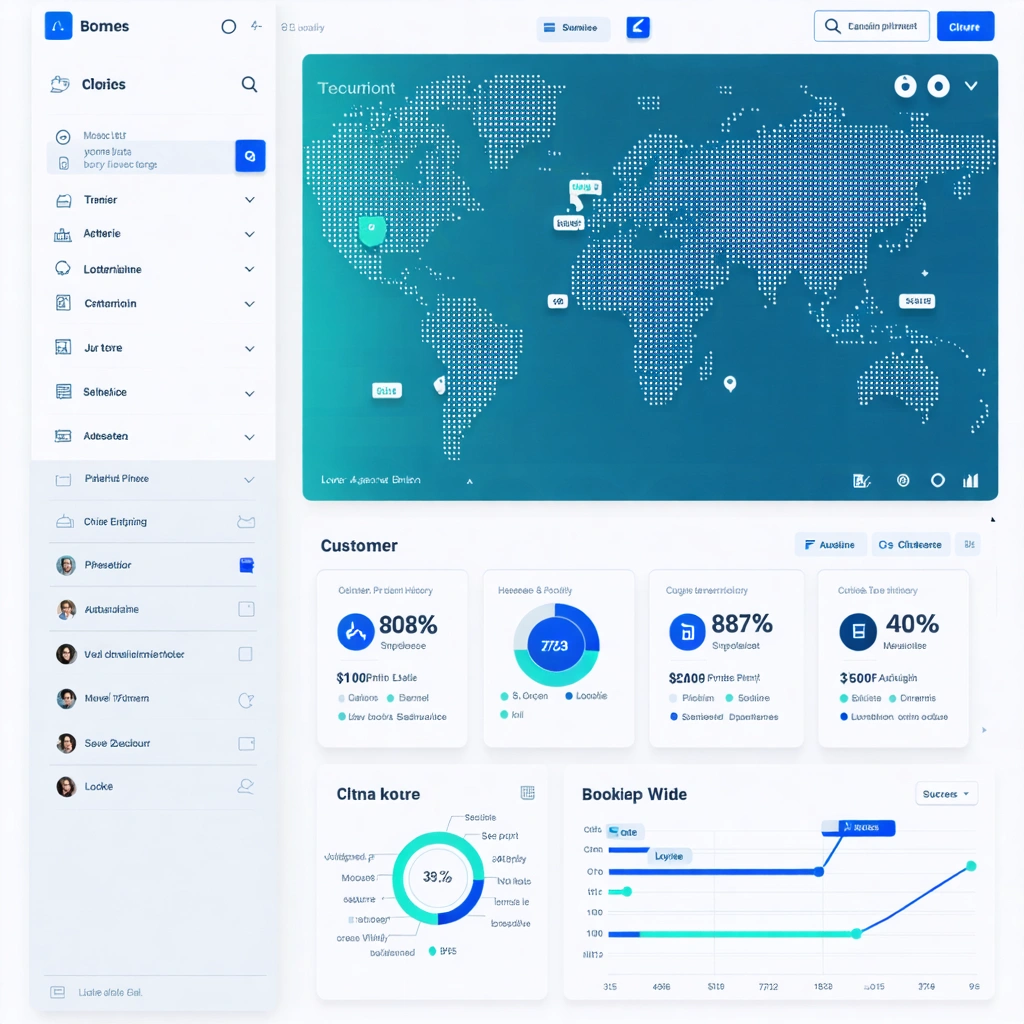Screen dimensions: 1024x1024
Task: Click the edit-document icon at the map bottom
Action: [x=861, y=480]
